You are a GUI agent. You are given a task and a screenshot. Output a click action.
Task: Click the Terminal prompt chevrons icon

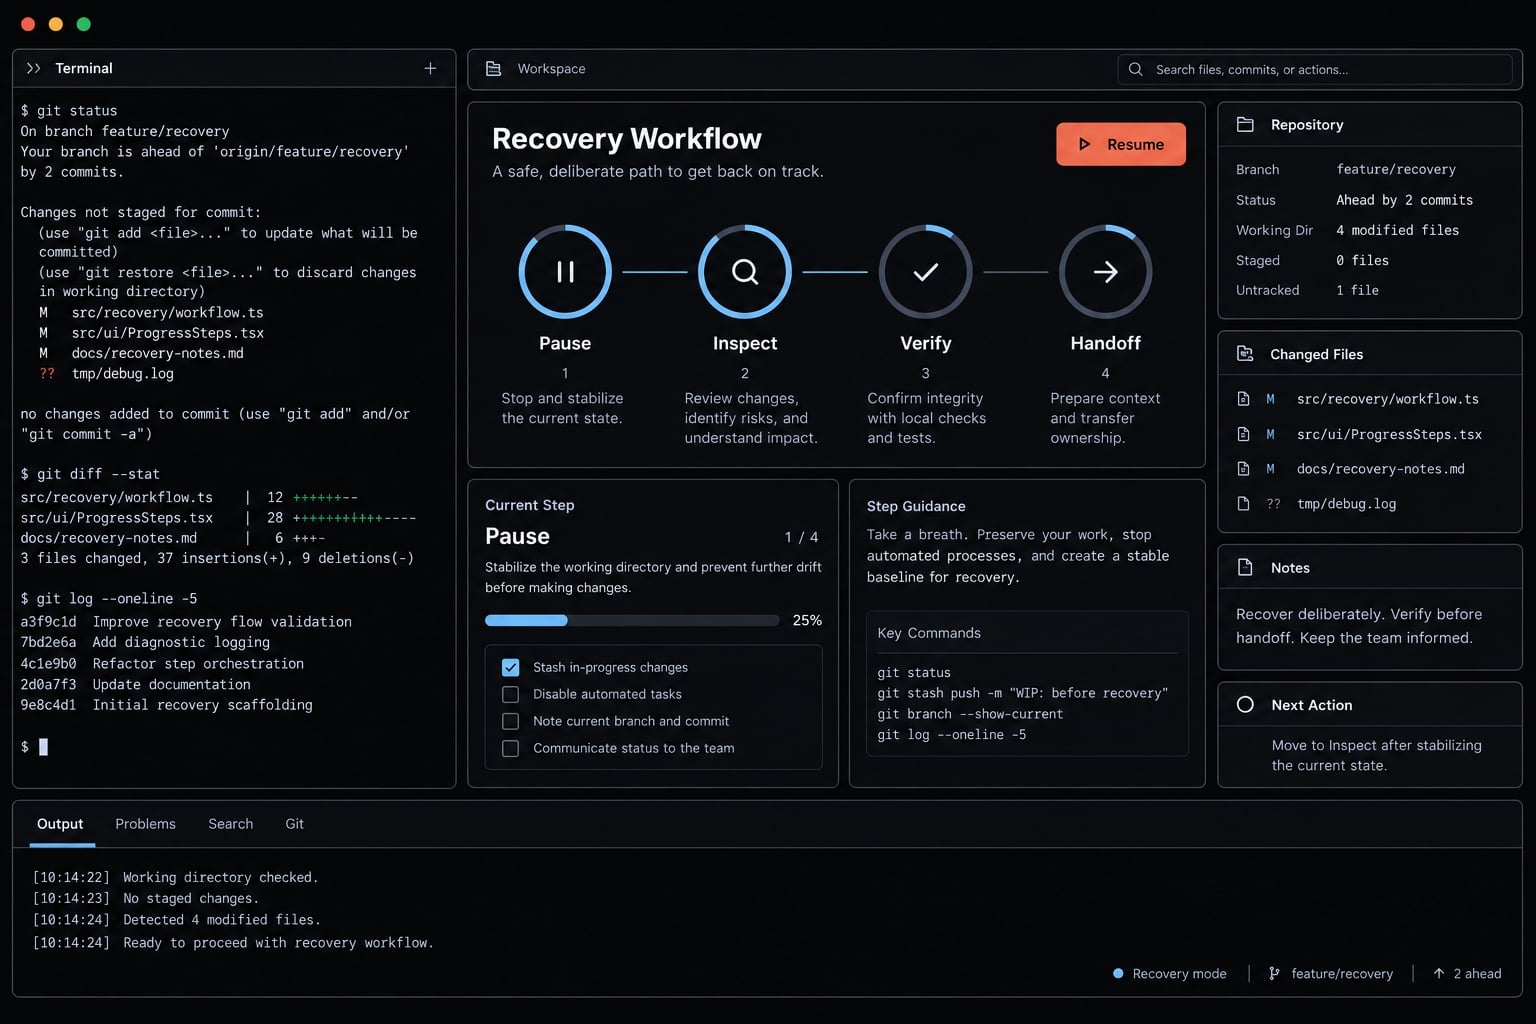(x=33, y=68)
